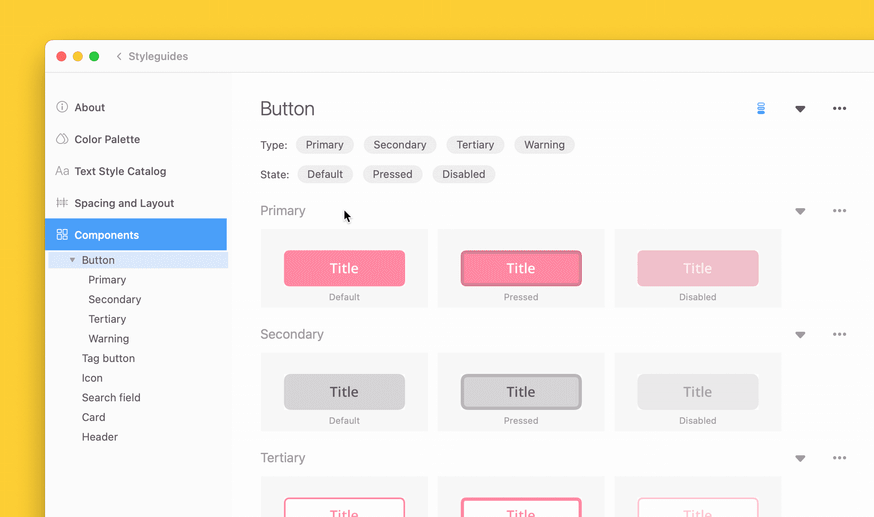Open Card component in sidebar
This screenshot has height=517, width=874.
coord(93,417)
